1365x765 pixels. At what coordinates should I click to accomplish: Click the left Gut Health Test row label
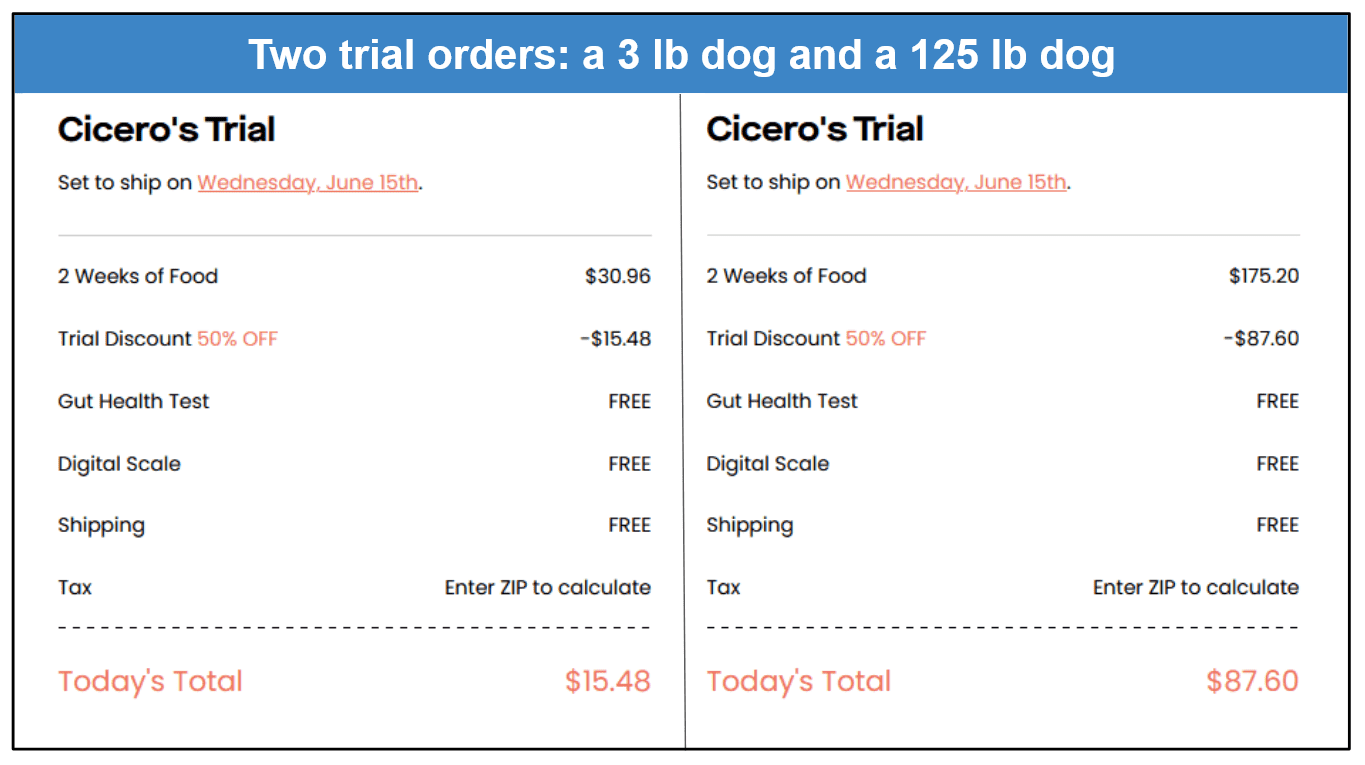(134, 402)
